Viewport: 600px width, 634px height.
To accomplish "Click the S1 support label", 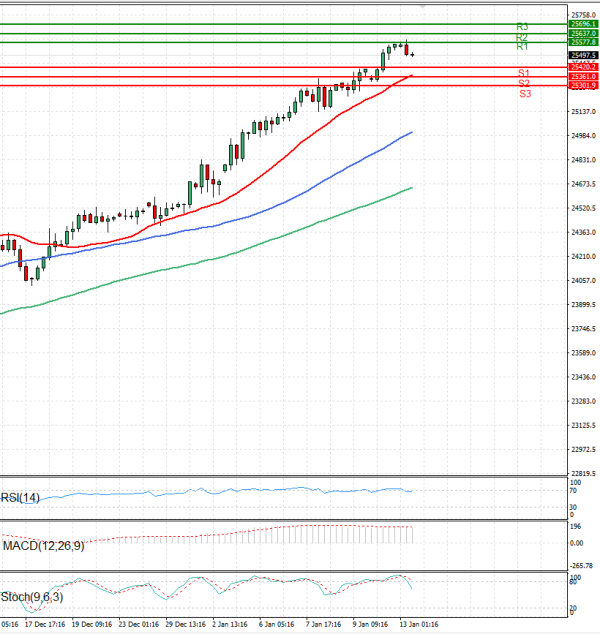I will pos(524,73).
